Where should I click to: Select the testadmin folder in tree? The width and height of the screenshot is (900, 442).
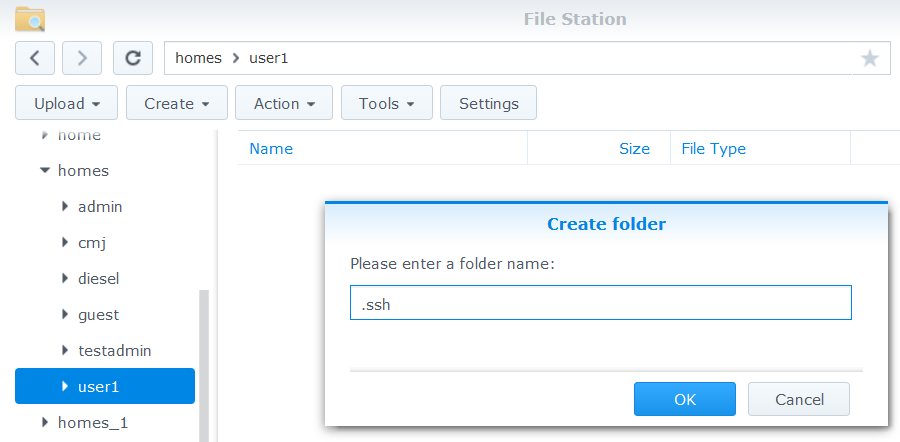point(115,350)
